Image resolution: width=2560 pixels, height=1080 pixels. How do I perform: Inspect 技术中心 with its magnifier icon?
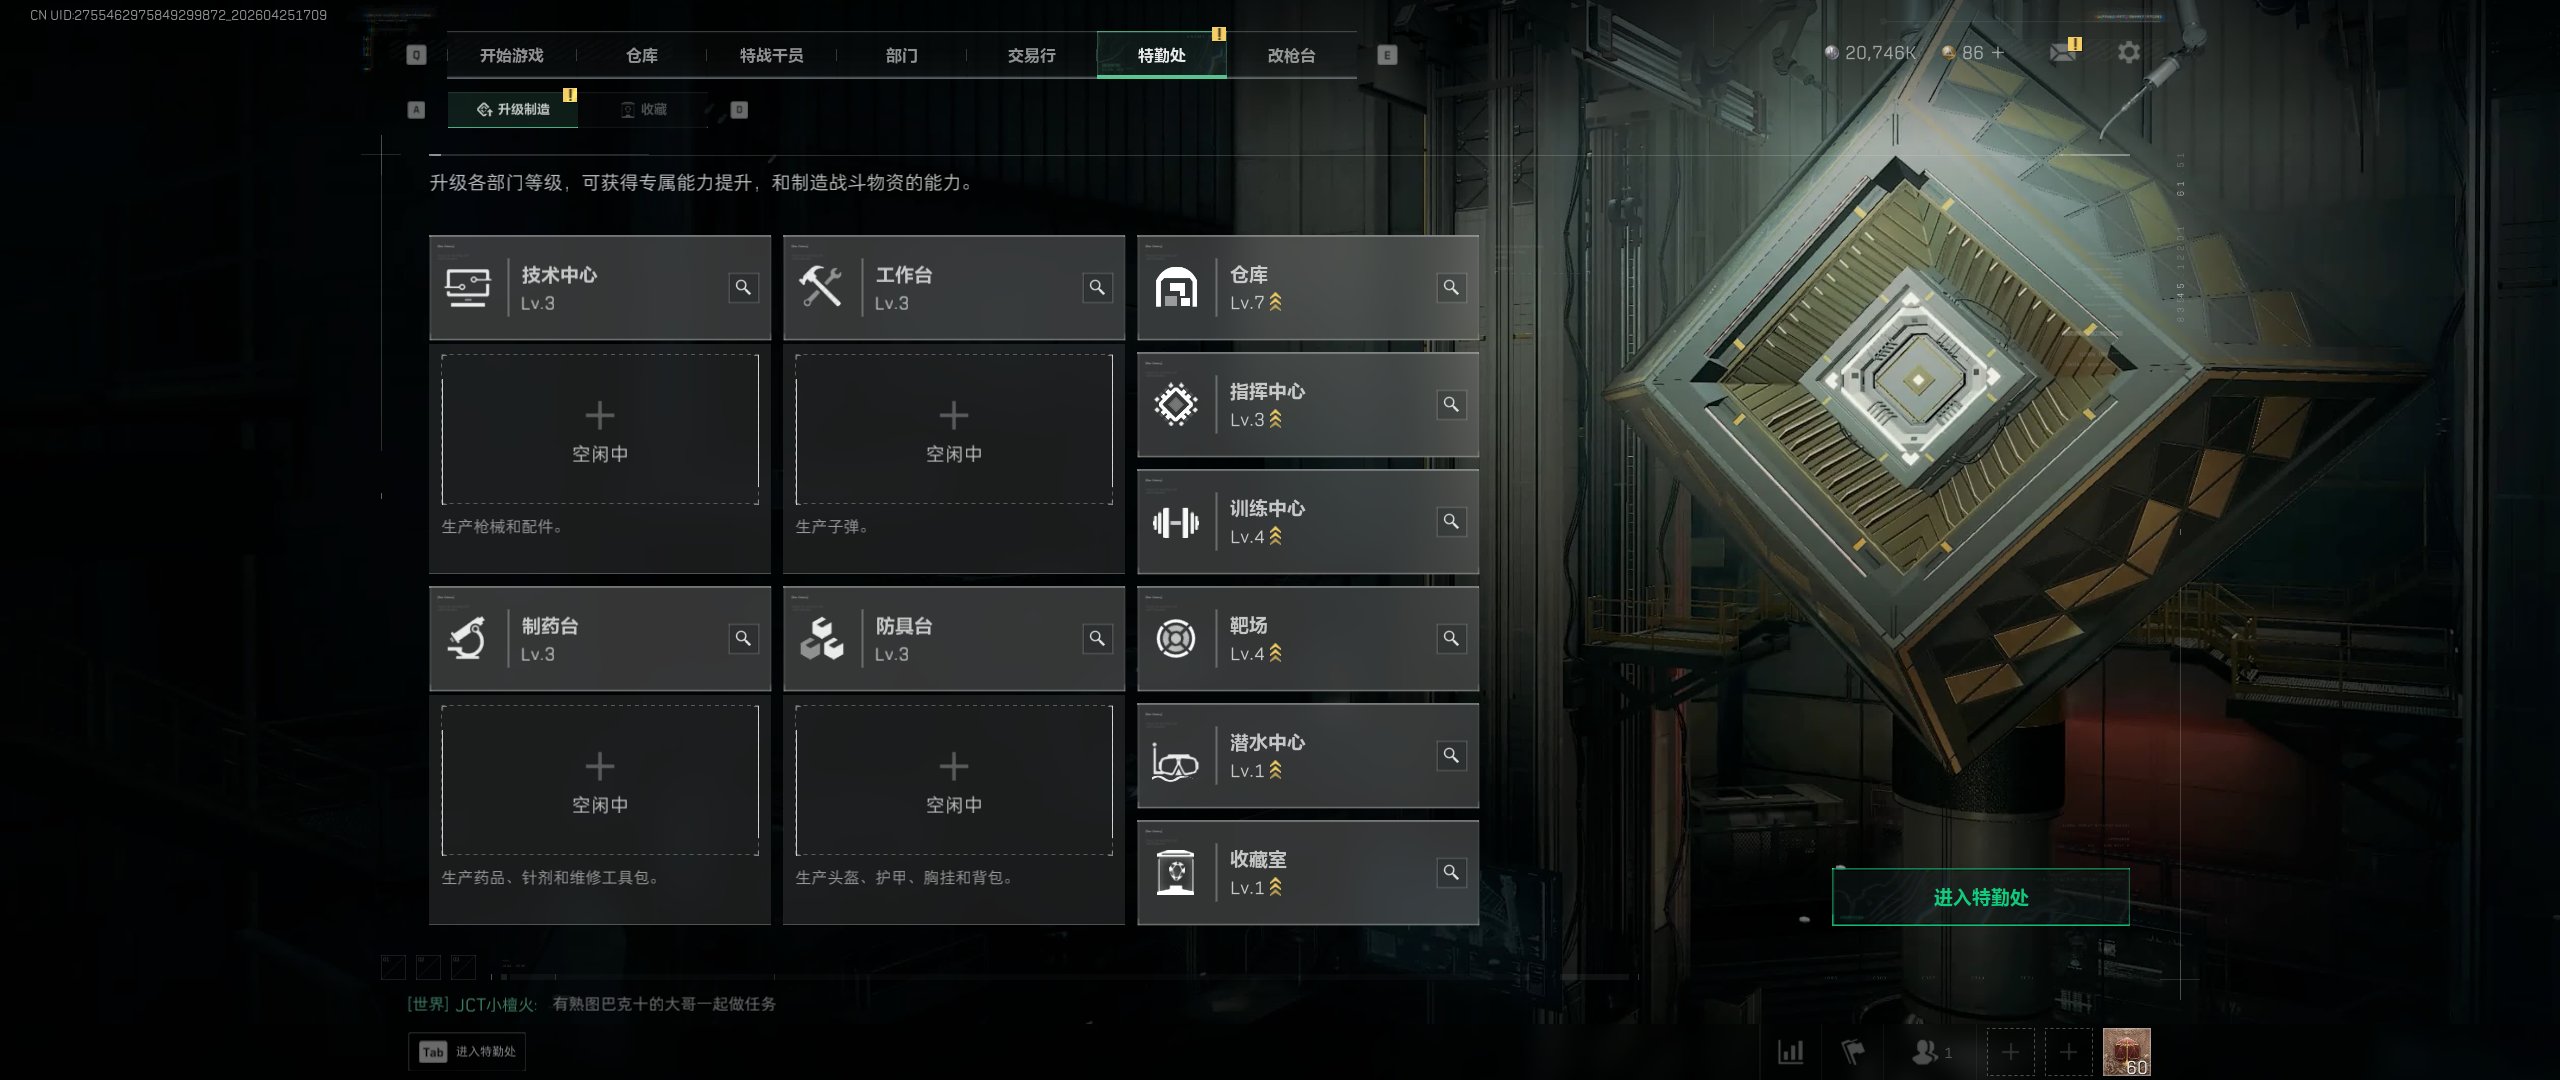click(743, 288)
